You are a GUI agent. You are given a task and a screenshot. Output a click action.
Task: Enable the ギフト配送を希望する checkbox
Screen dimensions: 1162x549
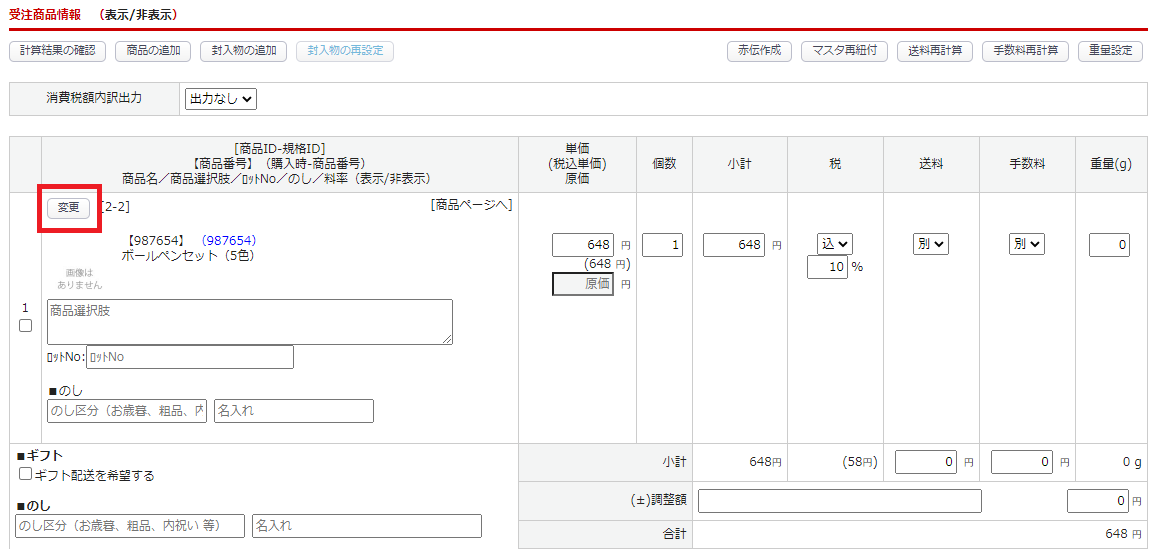26,474
